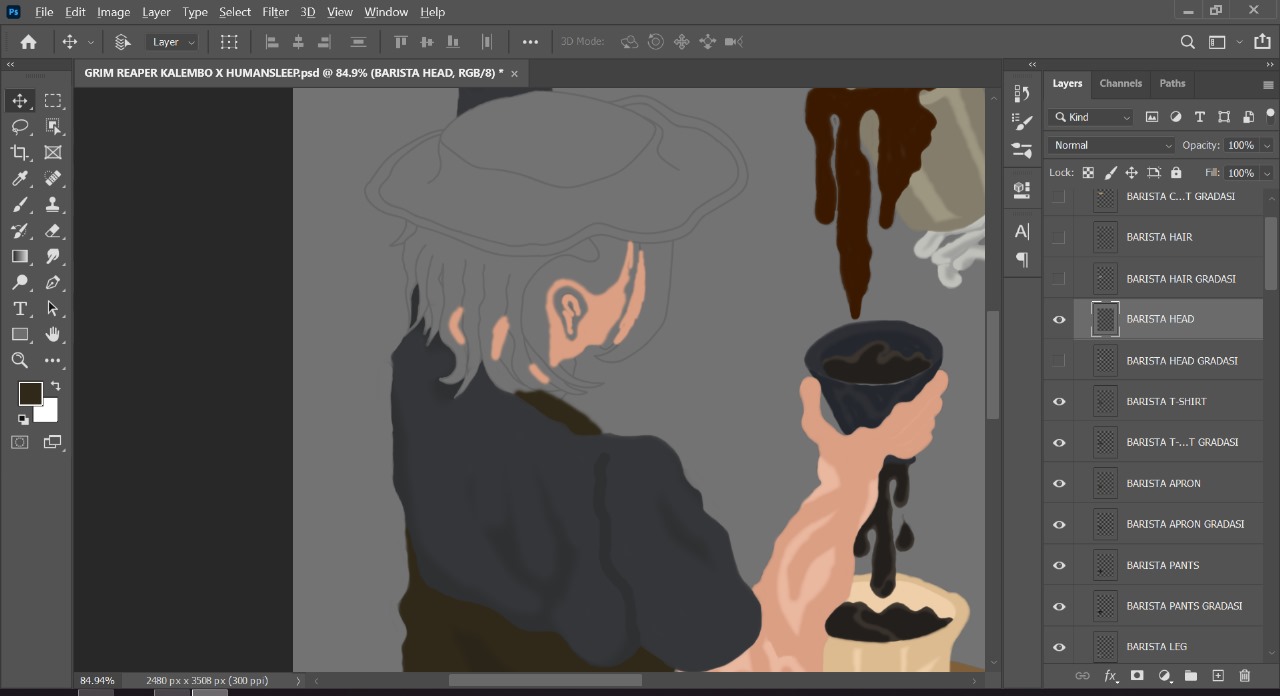
Task: Select the Frame tool
Action: tap(53, 153)
